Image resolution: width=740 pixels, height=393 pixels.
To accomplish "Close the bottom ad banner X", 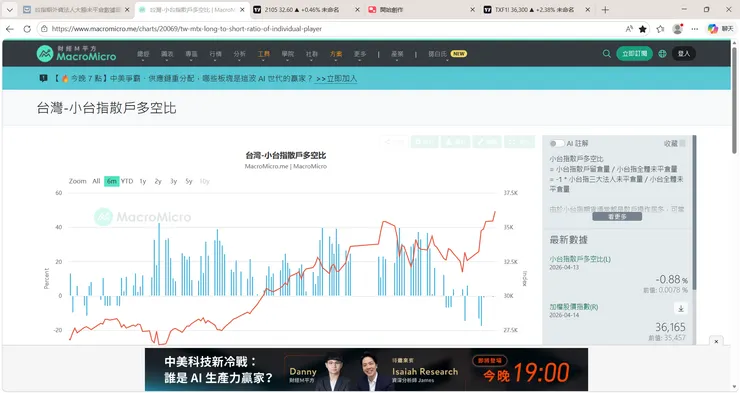I will click(716, 341).
